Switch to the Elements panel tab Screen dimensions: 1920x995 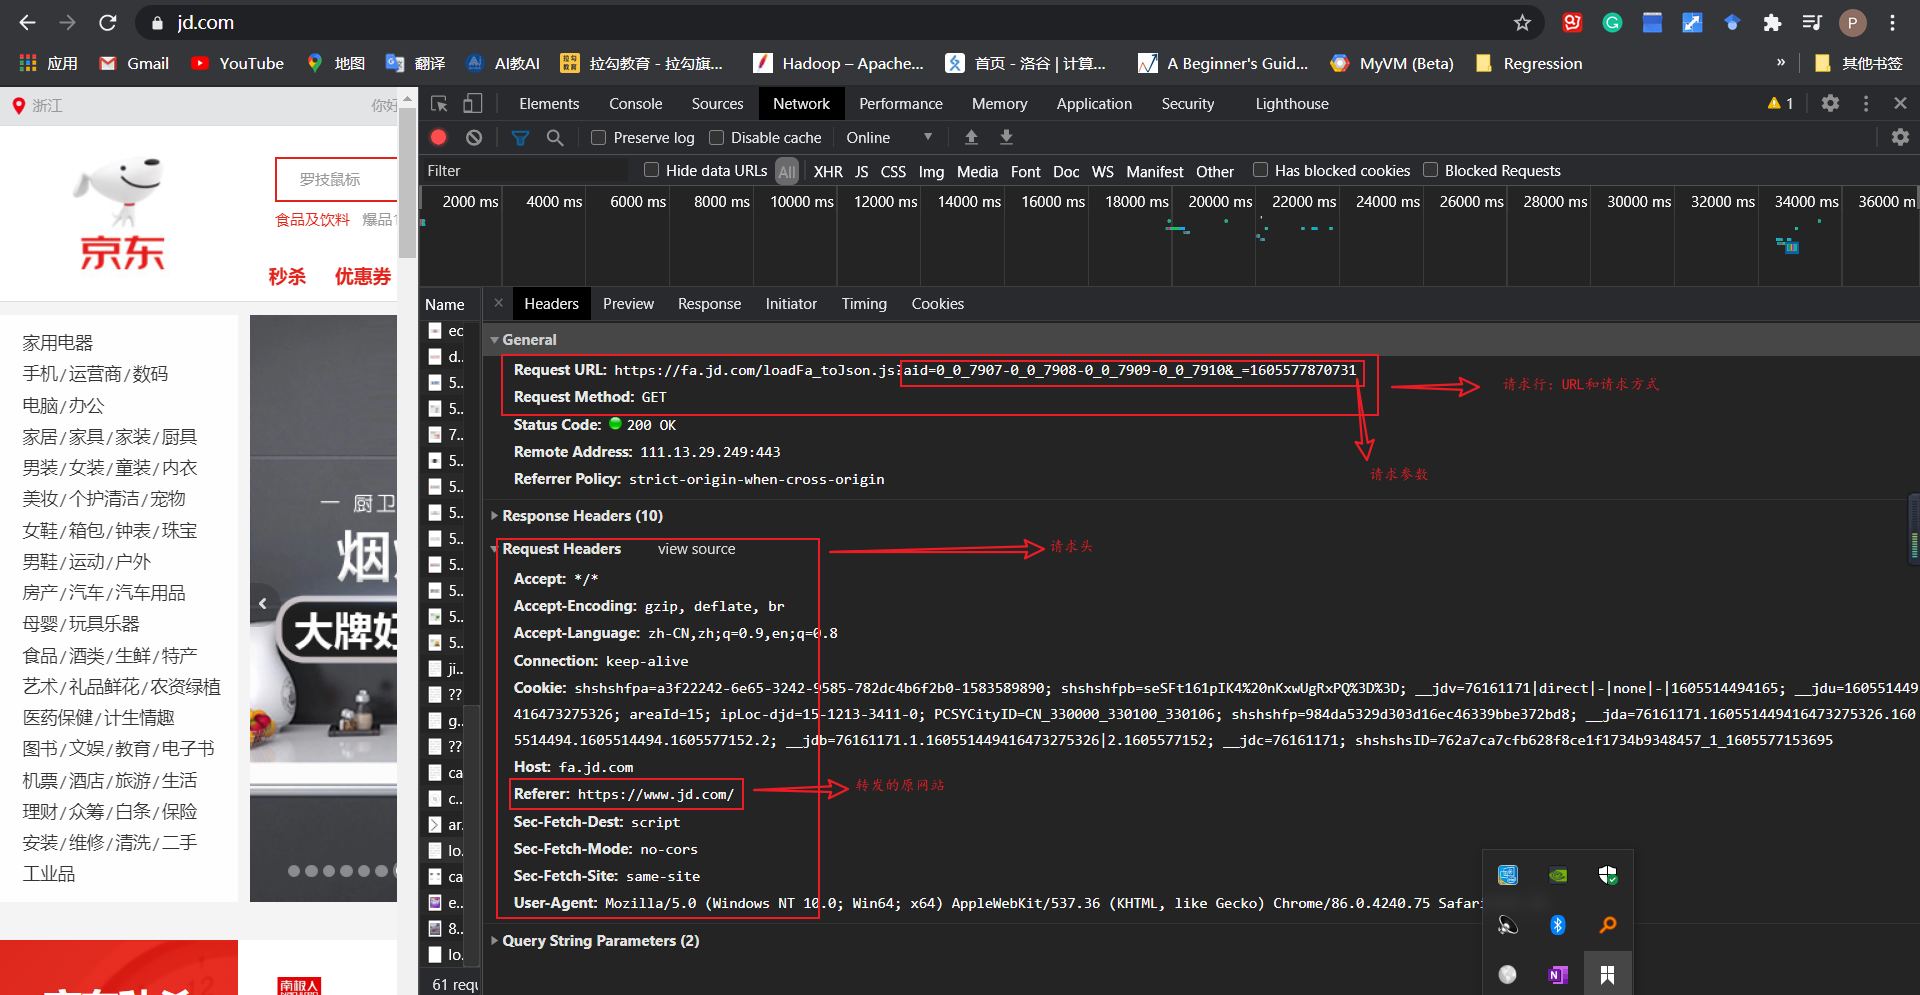(x=549, y=103)
